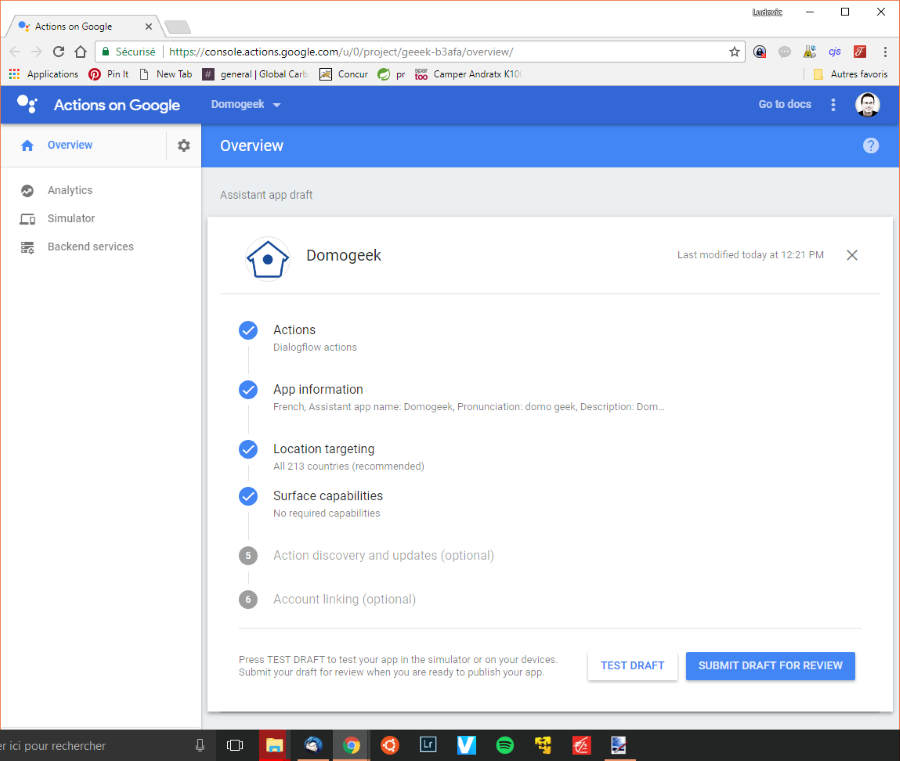Open the general | Global Carb bookmark
Viewport: 900px width, 761px height.
pos(256,74)
